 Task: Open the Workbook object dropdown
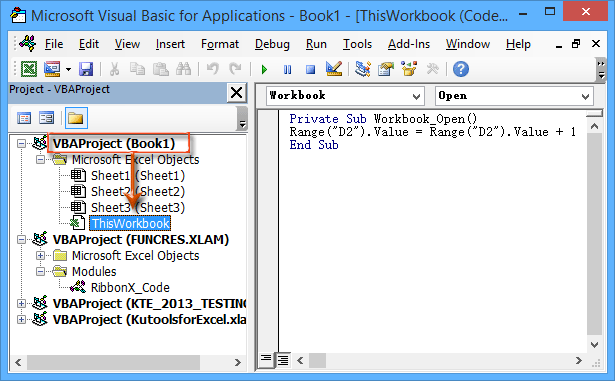coord(345,96)
